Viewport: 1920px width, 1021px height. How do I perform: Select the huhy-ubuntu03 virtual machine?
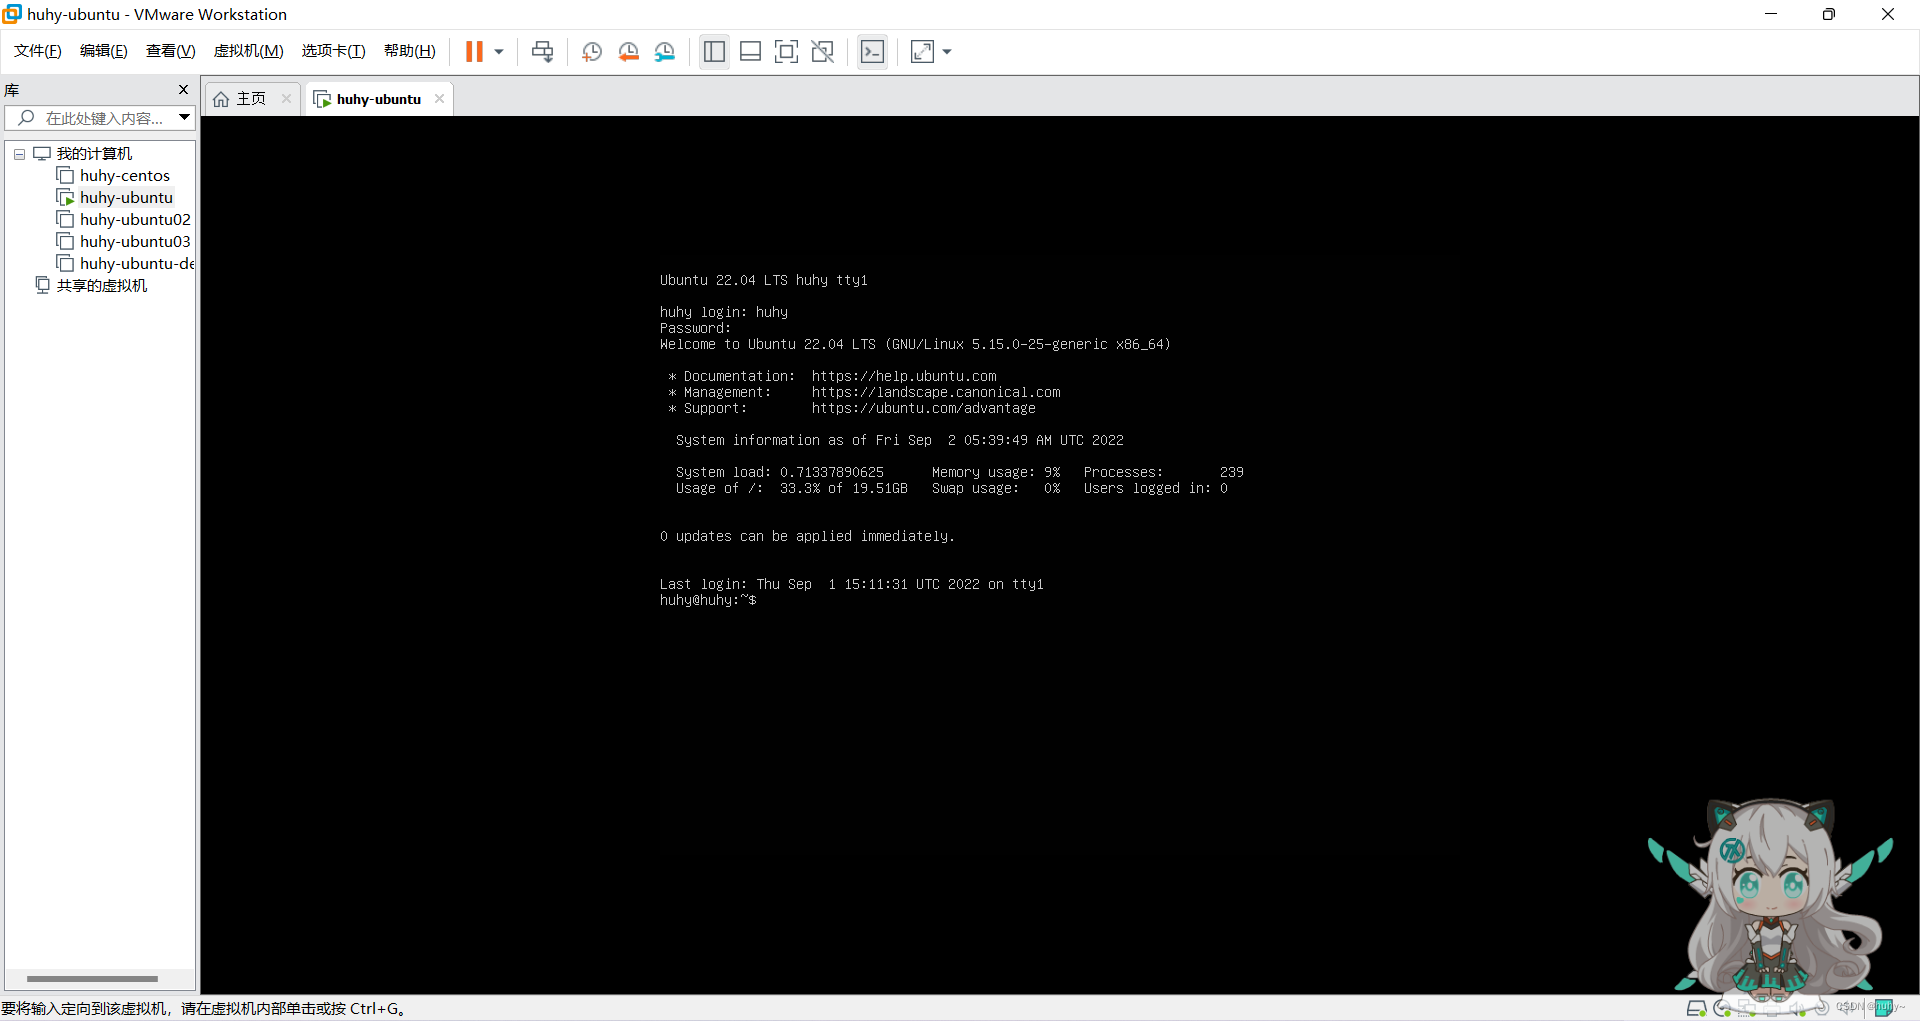[135, 242]
